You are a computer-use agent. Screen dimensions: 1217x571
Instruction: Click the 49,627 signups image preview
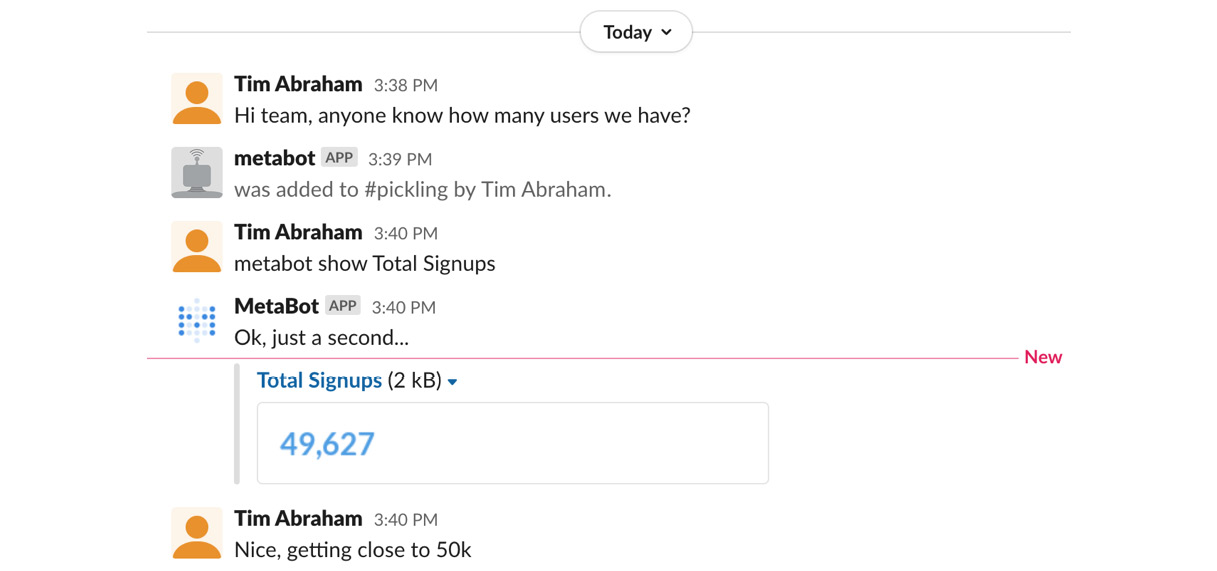[x=512, y=443]
